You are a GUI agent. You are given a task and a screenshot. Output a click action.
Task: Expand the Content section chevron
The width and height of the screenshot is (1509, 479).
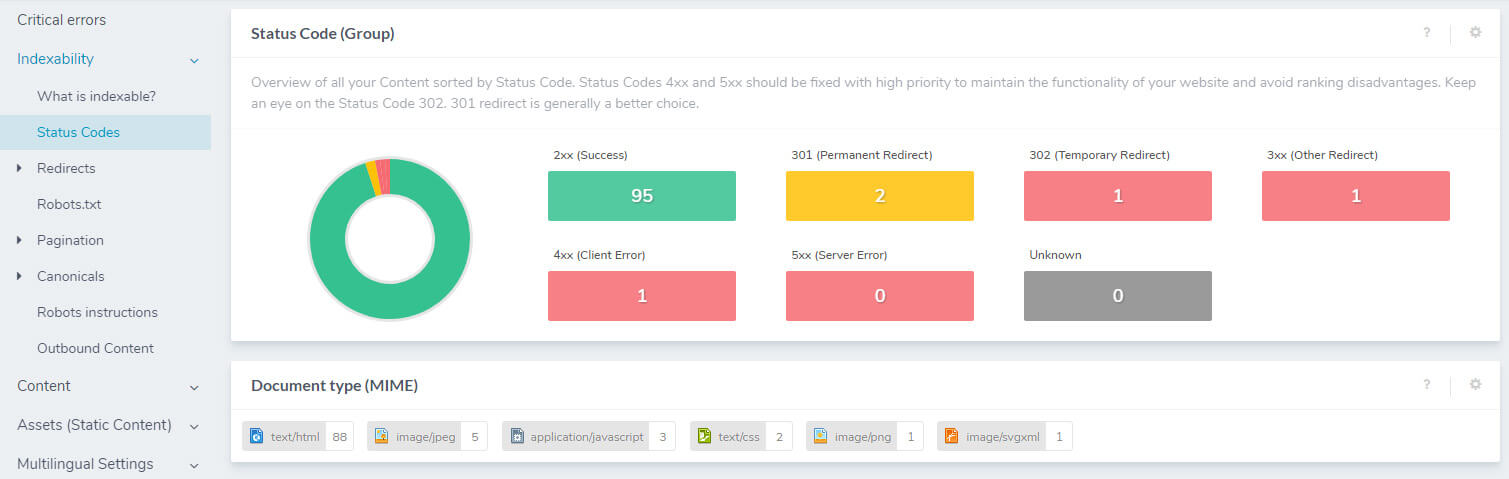pyautogui.click(x=194, y=387)
